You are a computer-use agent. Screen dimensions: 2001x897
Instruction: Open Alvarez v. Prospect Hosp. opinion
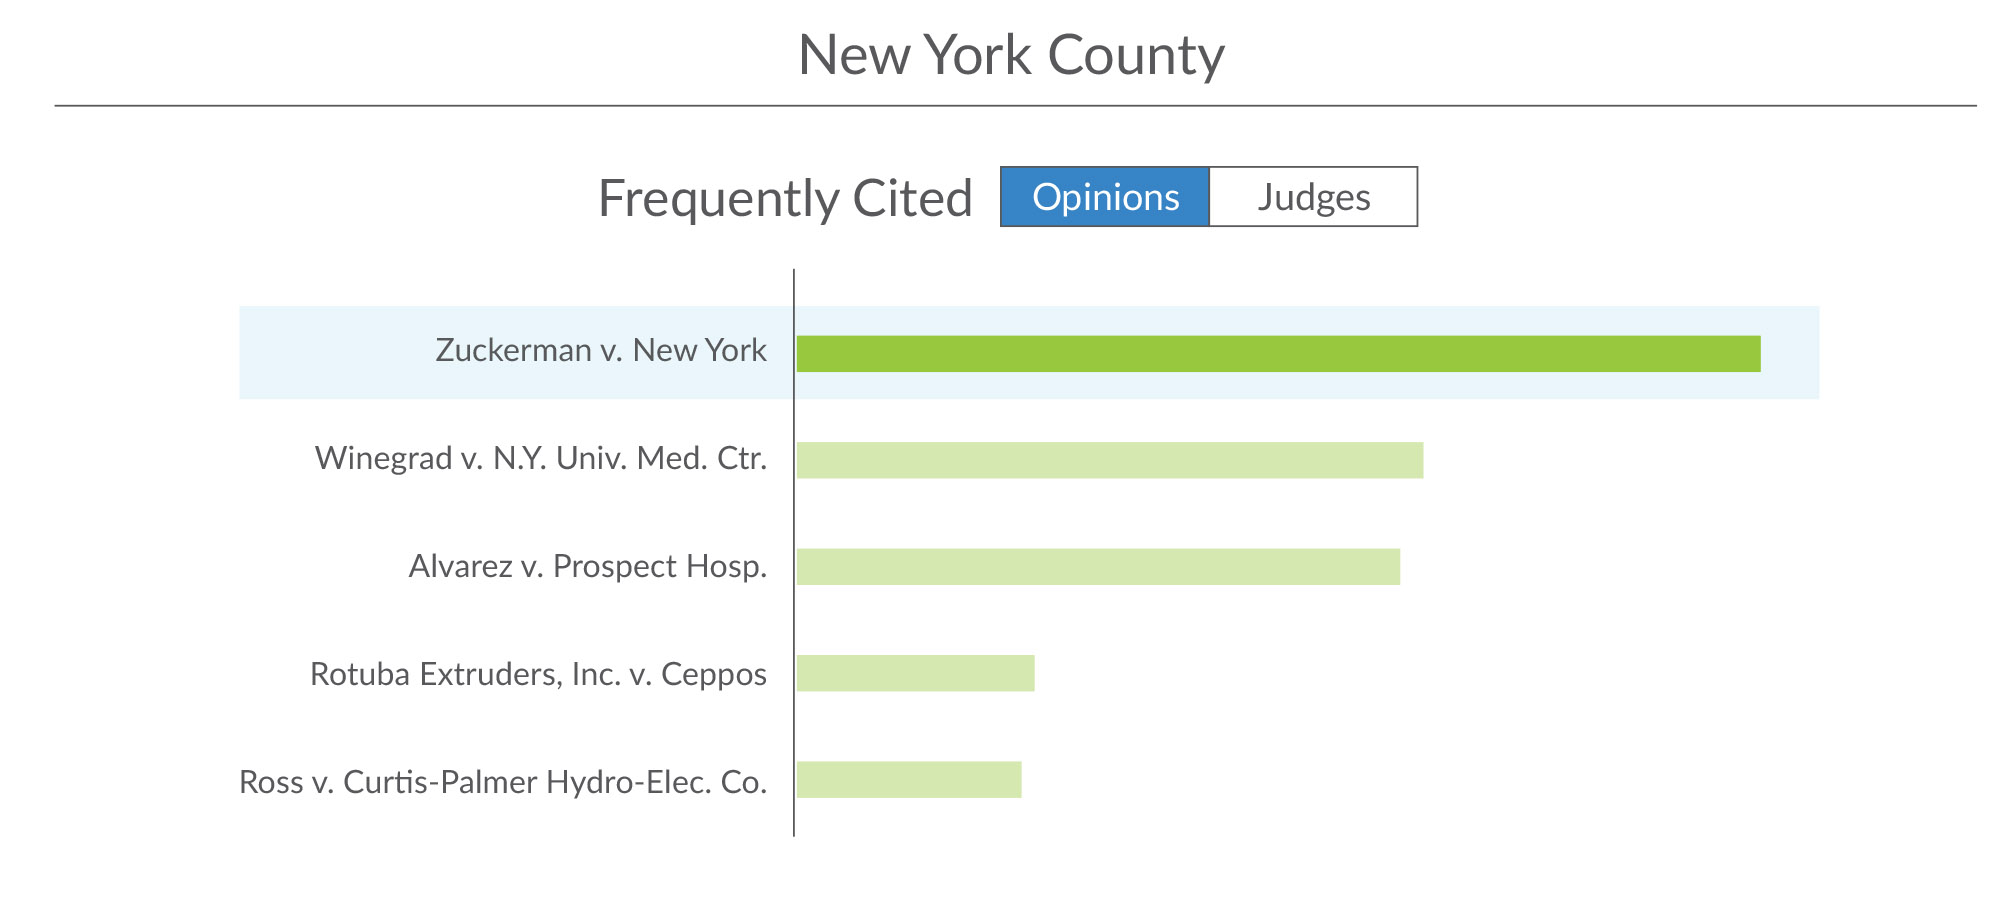click(588, 567)
